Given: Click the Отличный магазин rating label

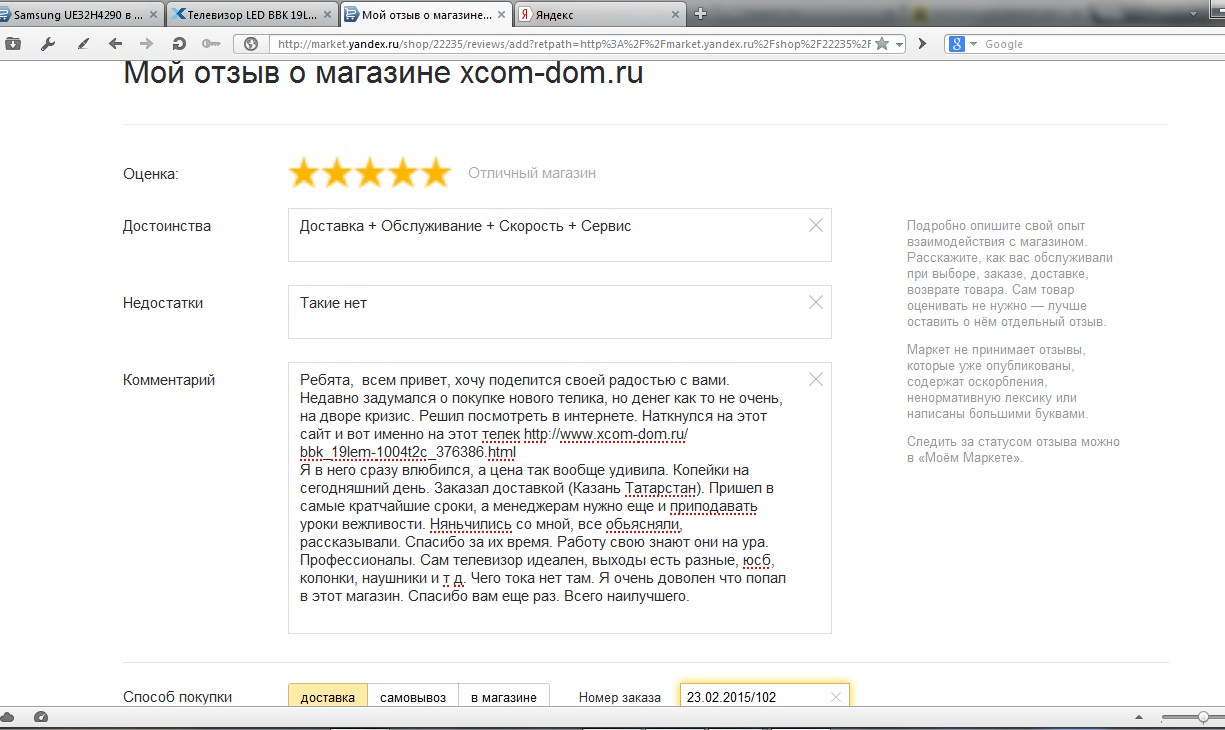Looking at the screenshot, I should (x=532, y=173).
